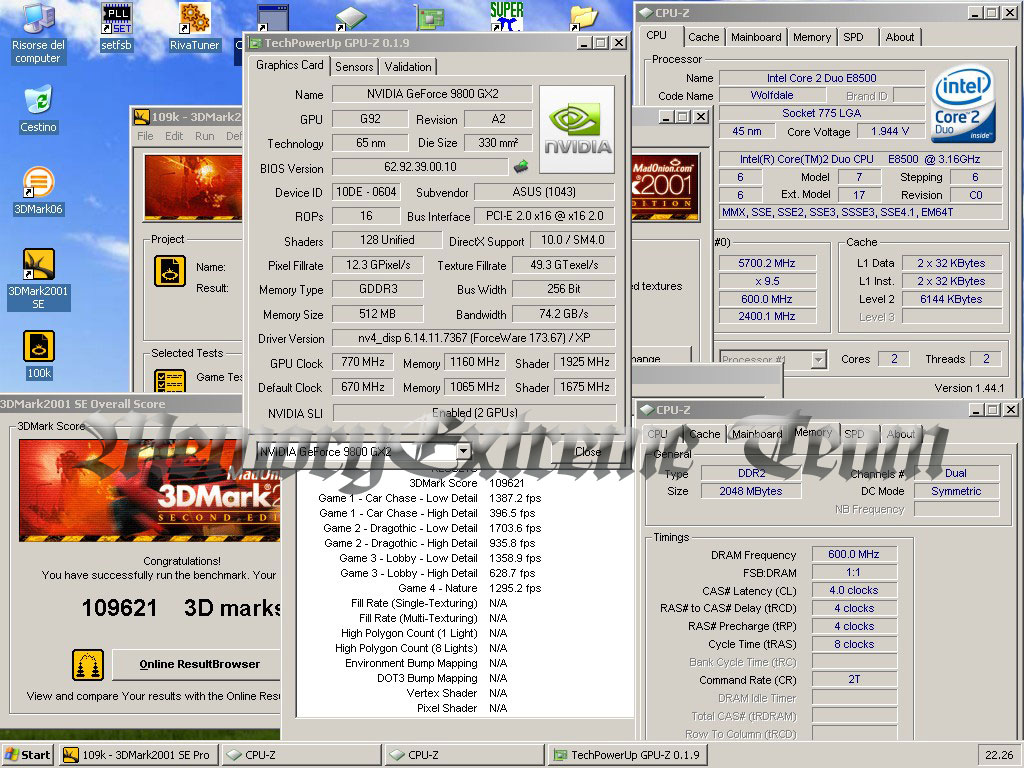Screen dimensions: 1024x768
Task: Click the Memory Size value 512 MB
Action: tap(377, 314)
